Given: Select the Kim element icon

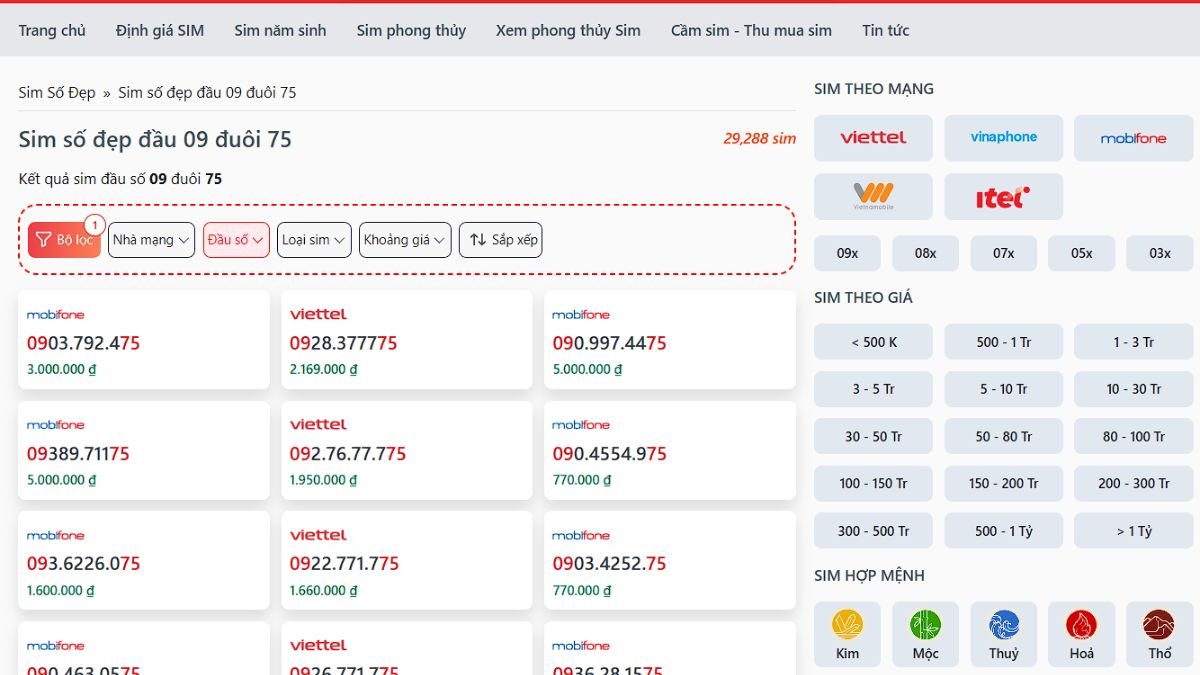Looking at the screenshot, I should click(x=847, y=626).
